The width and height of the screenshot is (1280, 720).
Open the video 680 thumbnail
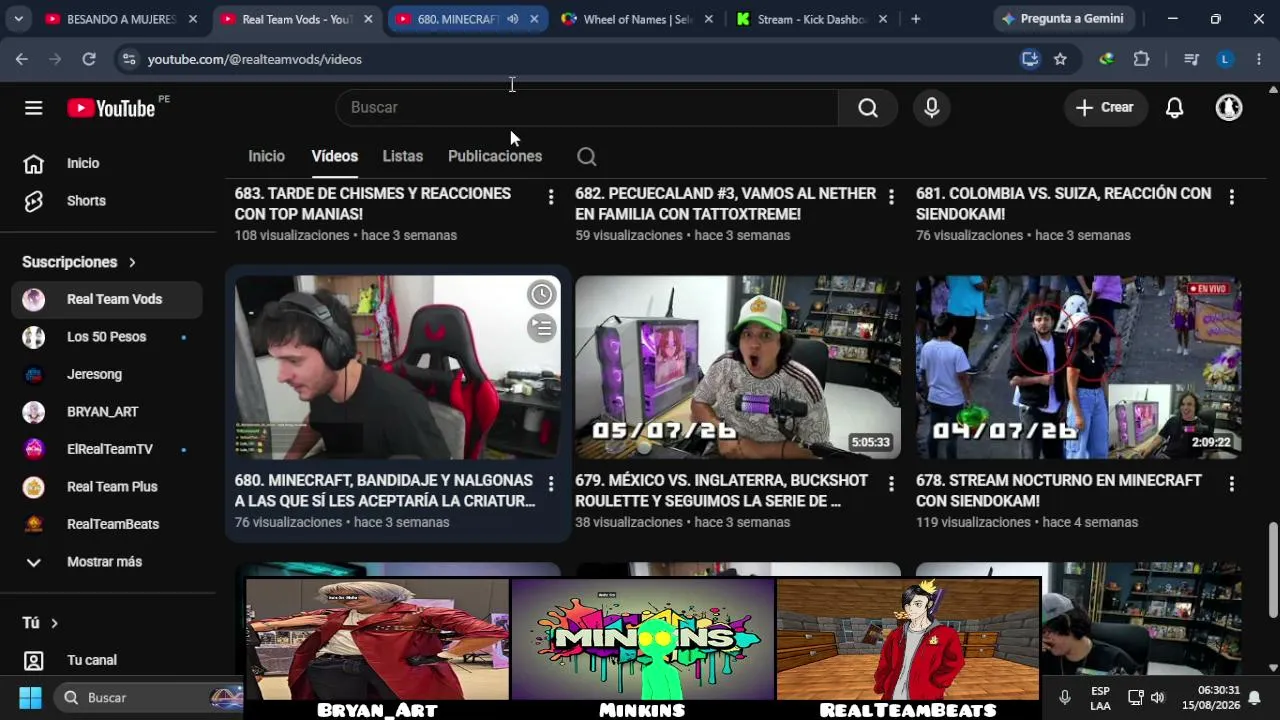pos(398,368)
